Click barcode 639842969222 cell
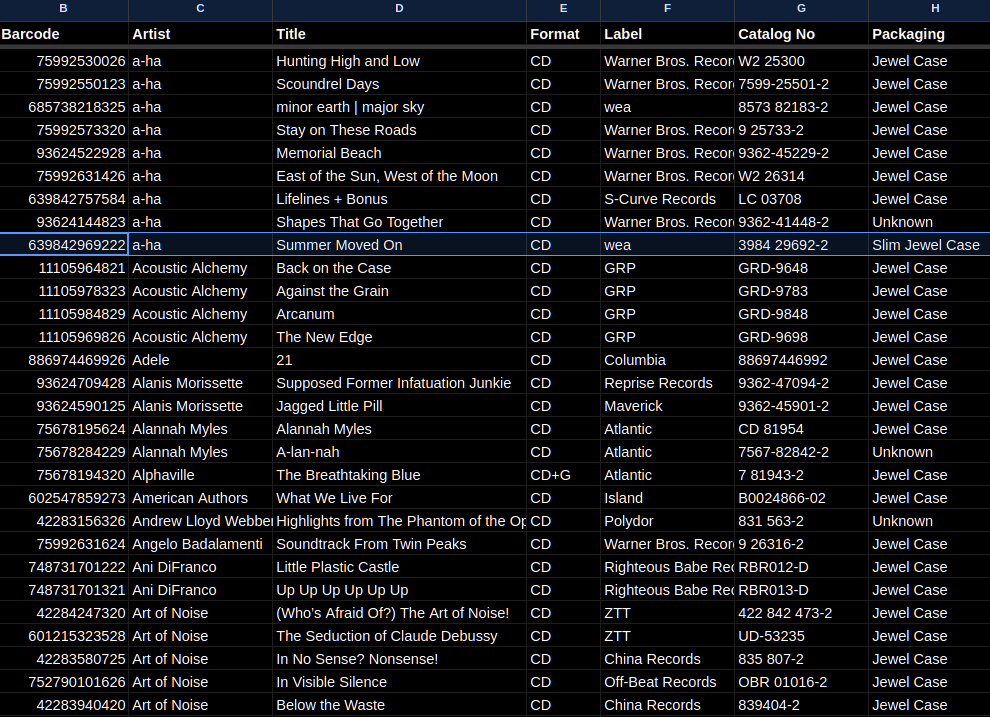The width and height of the screenshot is (990, 717). point(64,245)
